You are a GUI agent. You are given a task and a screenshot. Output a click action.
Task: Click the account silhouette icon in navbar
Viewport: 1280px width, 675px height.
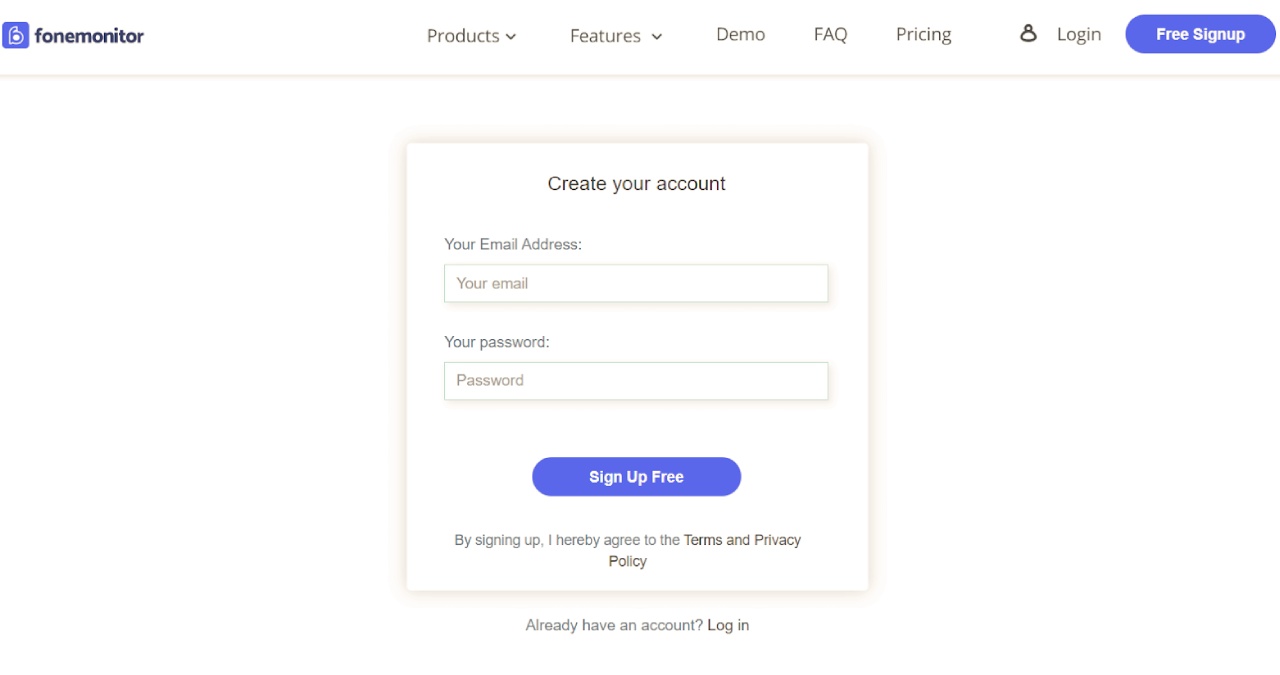[x=1028, y=33]
